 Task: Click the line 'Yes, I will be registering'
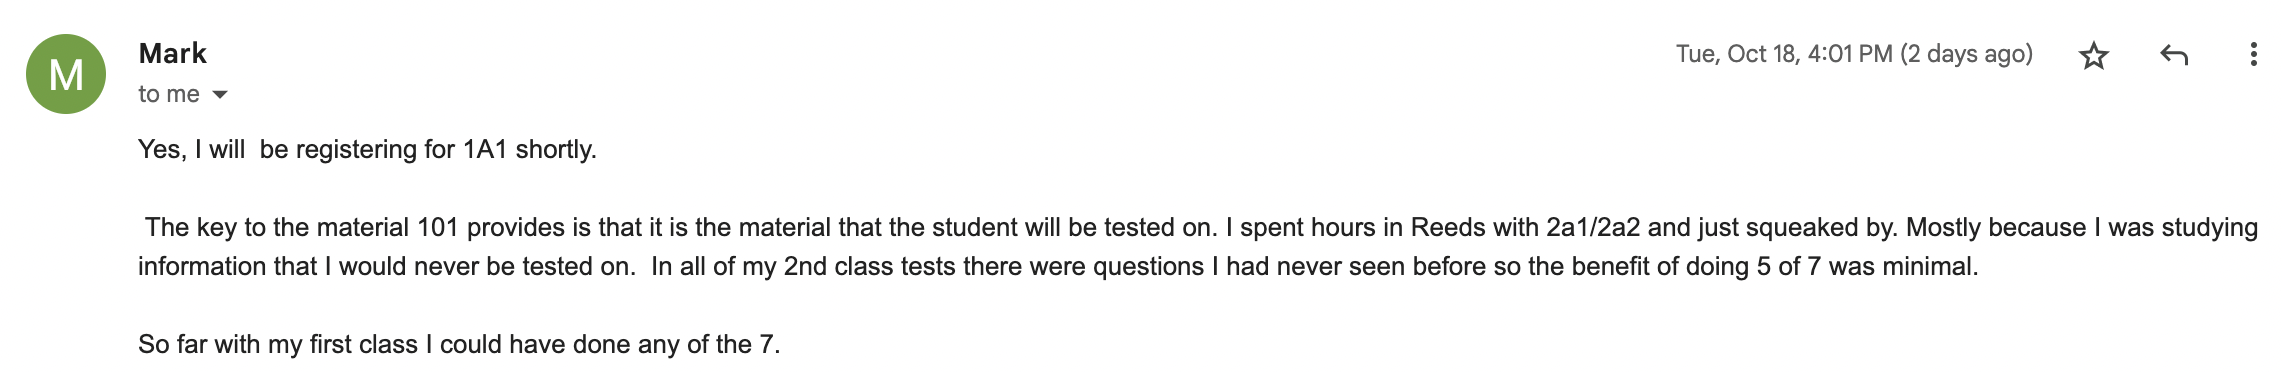pos(367,149)
